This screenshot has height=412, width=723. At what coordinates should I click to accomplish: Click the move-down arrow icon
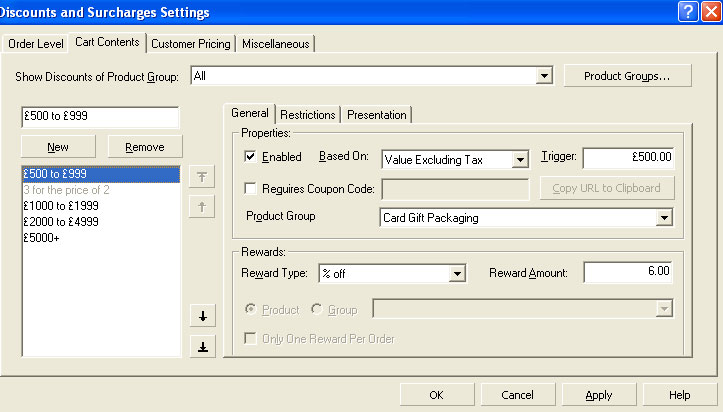[x=202, y=316]
